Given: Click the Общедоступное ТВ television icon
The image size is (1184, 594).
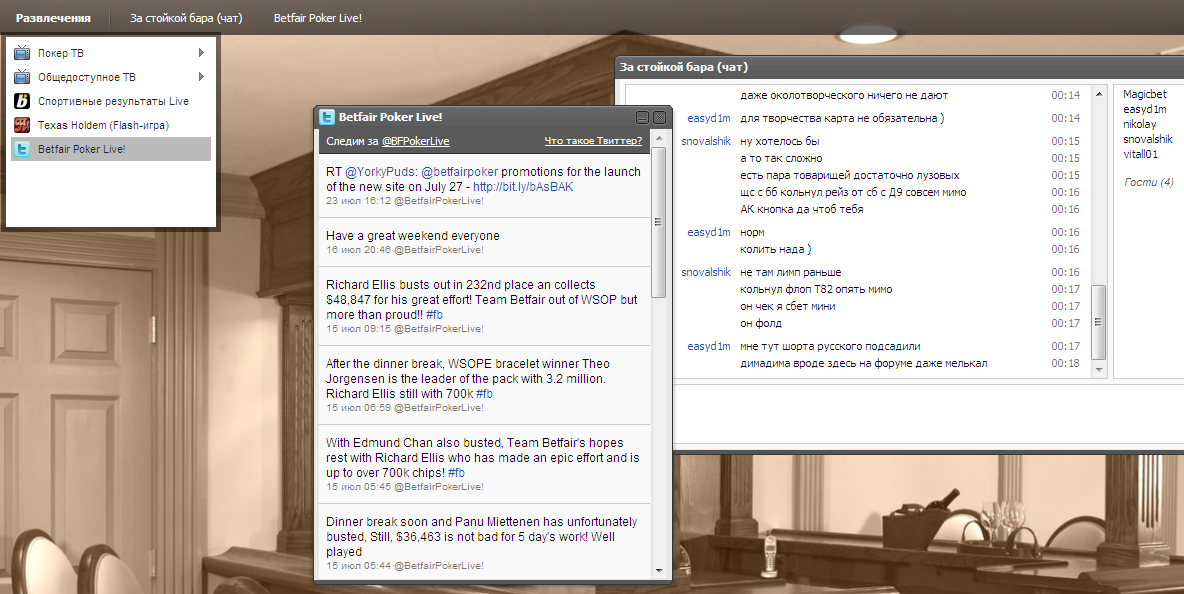Looking at the screenshot, I should pyautogui.click(x=22, y=77).
